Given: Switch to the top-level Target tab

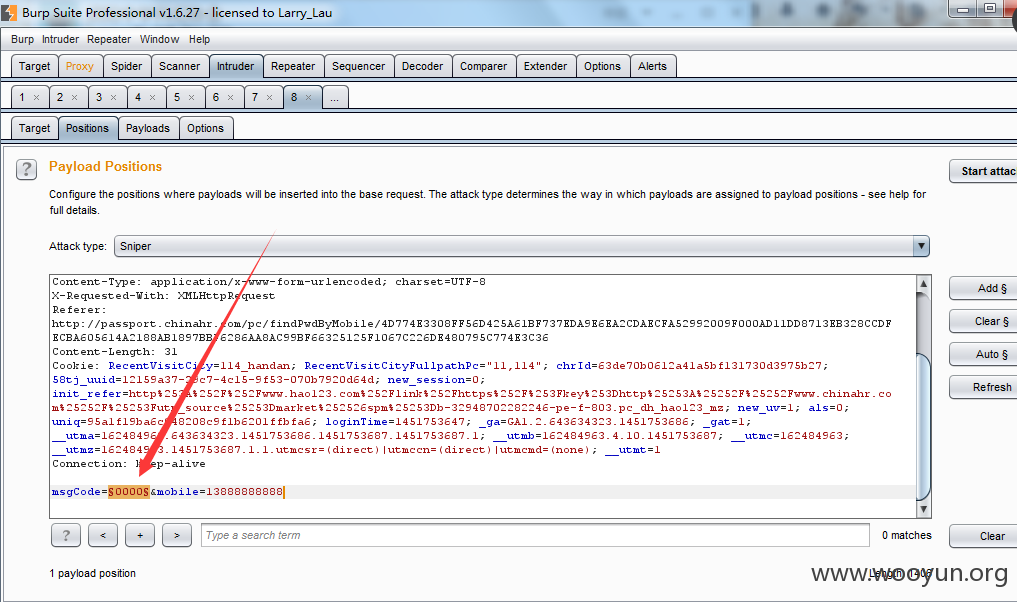Looking at the screenshot, I should [34, 66].
